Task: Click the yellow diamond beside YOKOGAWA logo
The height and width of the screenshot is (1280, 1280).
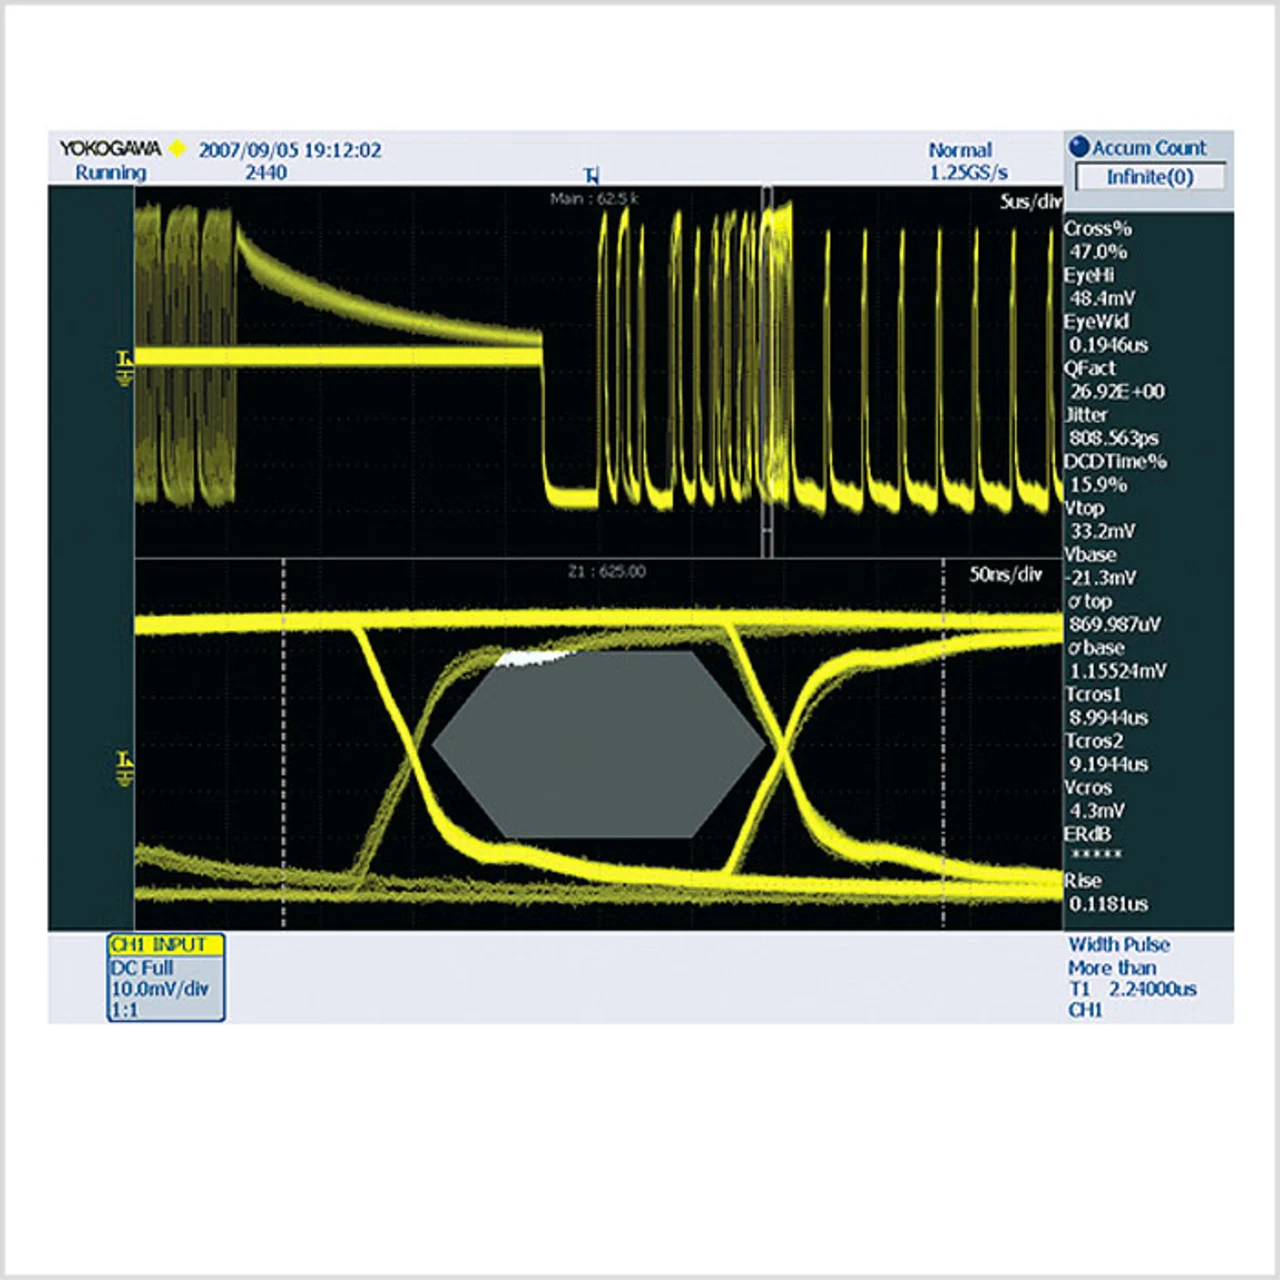Action: (177, 149)
